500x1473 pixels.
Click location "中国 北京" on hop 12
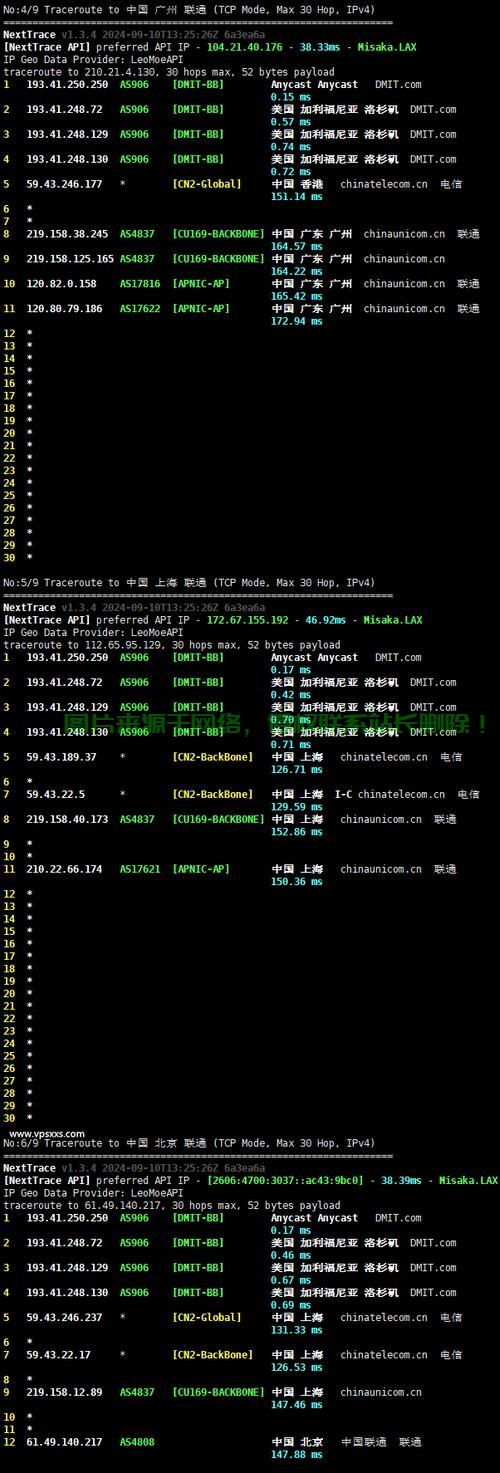coord(298,1442)
